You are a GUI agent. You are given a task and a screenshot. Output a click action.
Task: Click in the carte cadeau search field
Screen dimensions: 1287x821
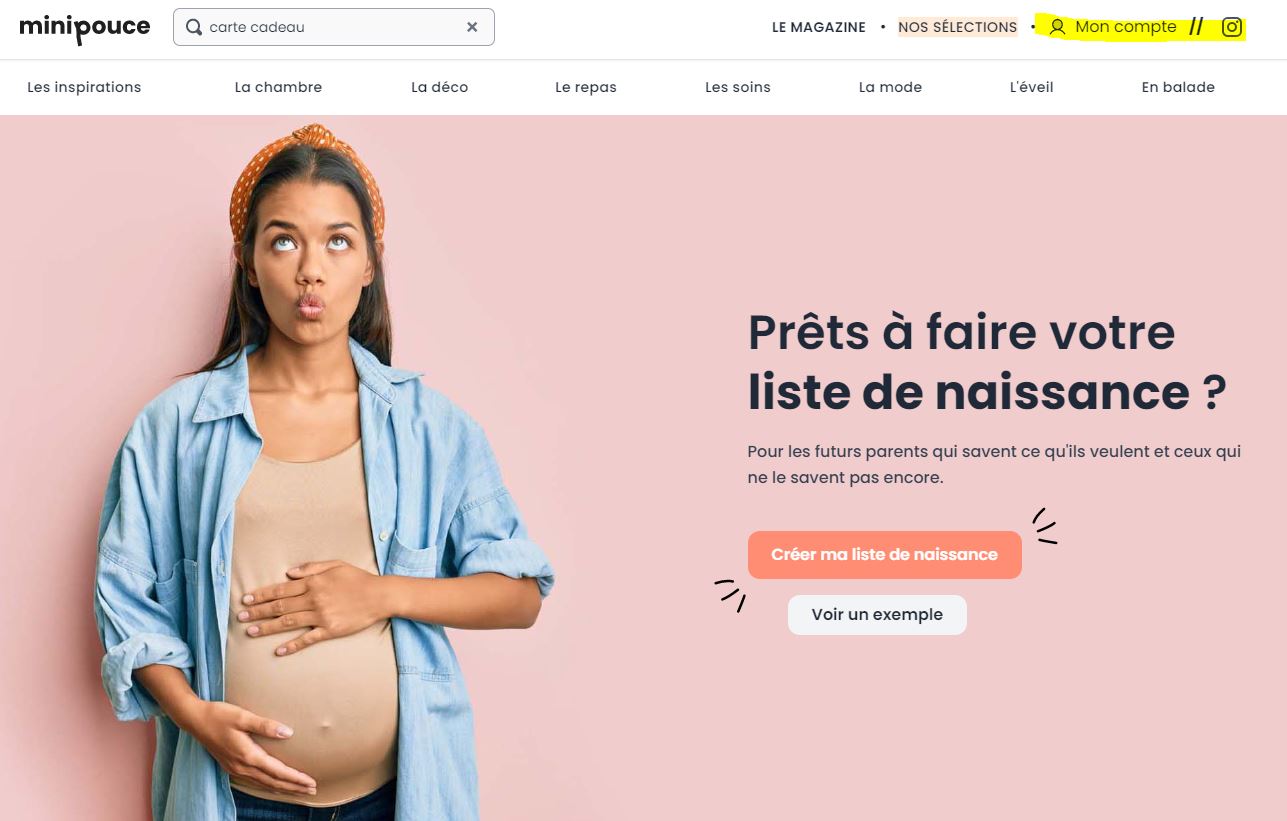[x=333, y=27]
